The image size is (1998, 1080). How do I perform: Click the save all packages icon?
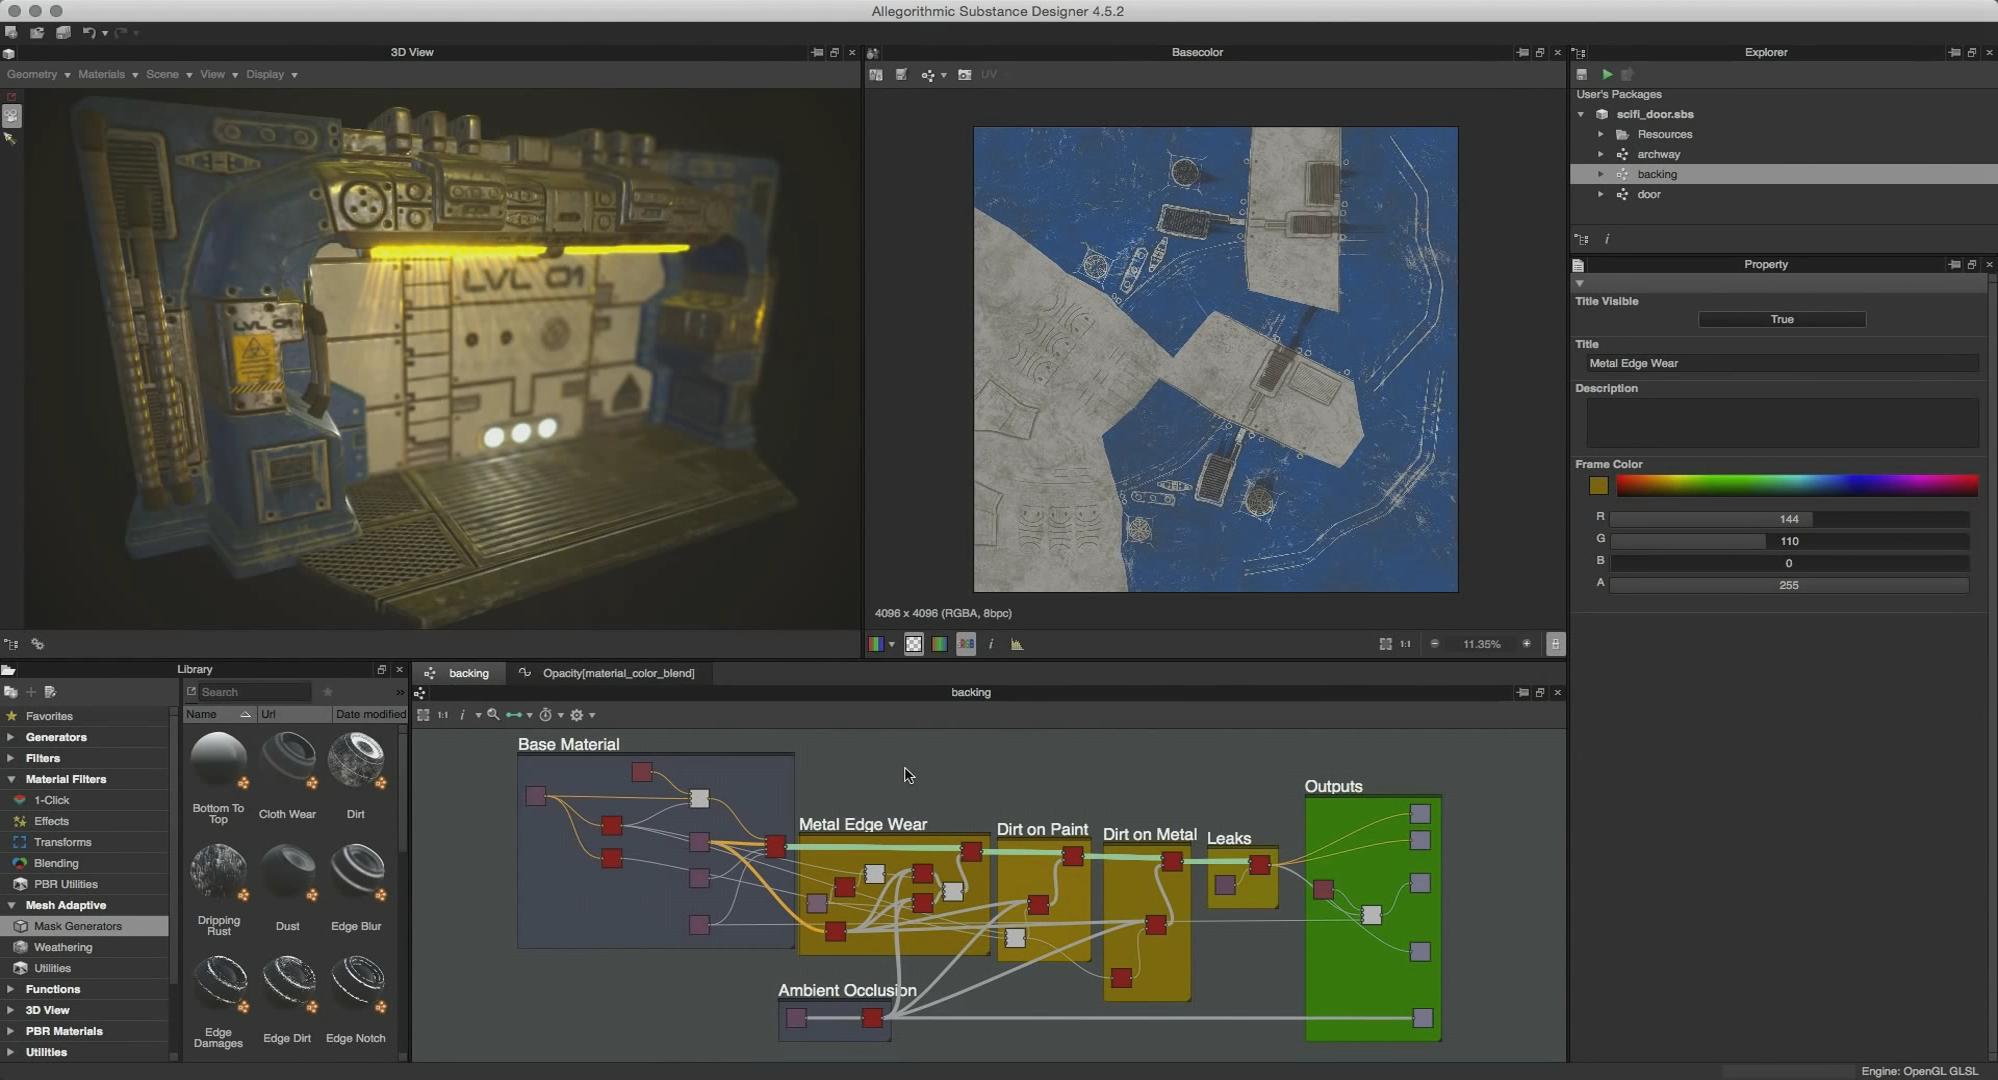[x=63, y=33]
